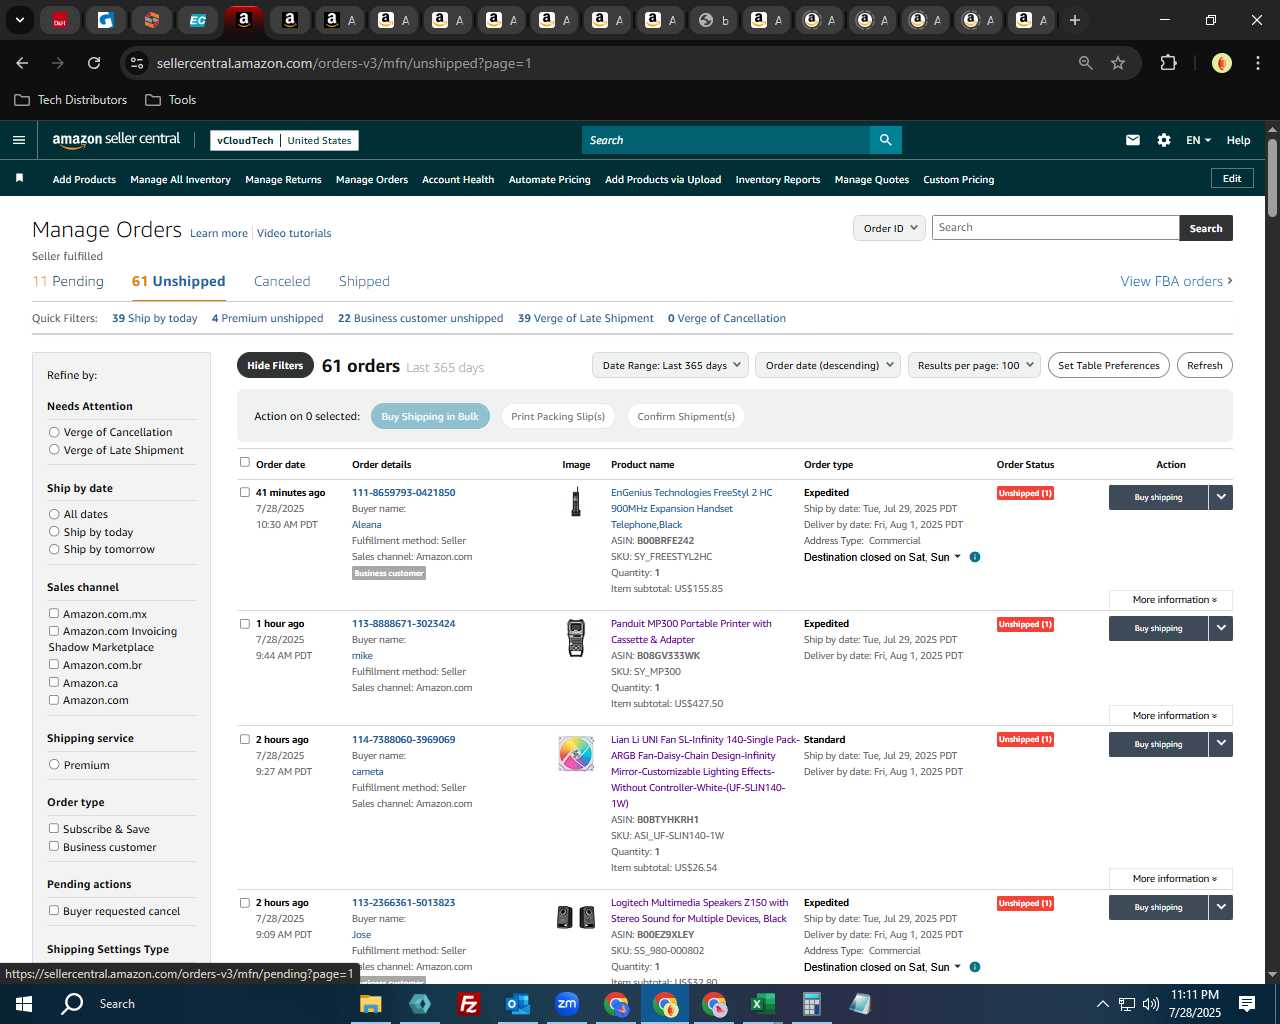This screenshot has height=1024, width=1280.
Task: Open Order date (descending) sort dropdown
Action: pyautogui.click(x=828, y=365)
